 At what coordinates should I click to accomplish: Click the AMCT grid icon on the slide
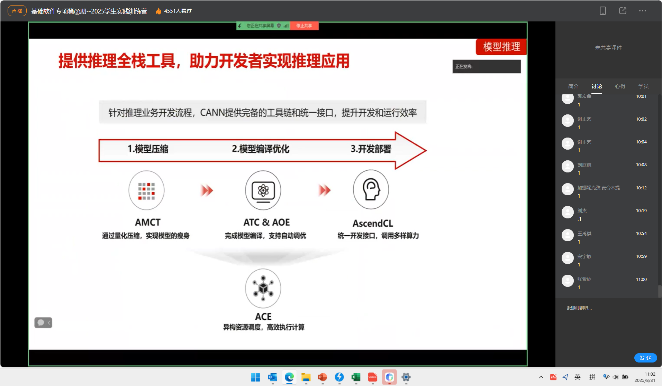(x=147, y=190)
